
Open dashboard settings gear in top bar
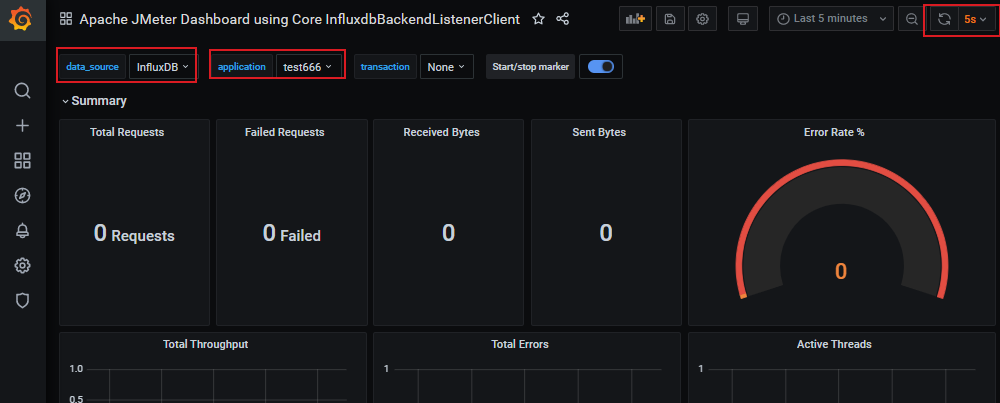tap(703, 19)
